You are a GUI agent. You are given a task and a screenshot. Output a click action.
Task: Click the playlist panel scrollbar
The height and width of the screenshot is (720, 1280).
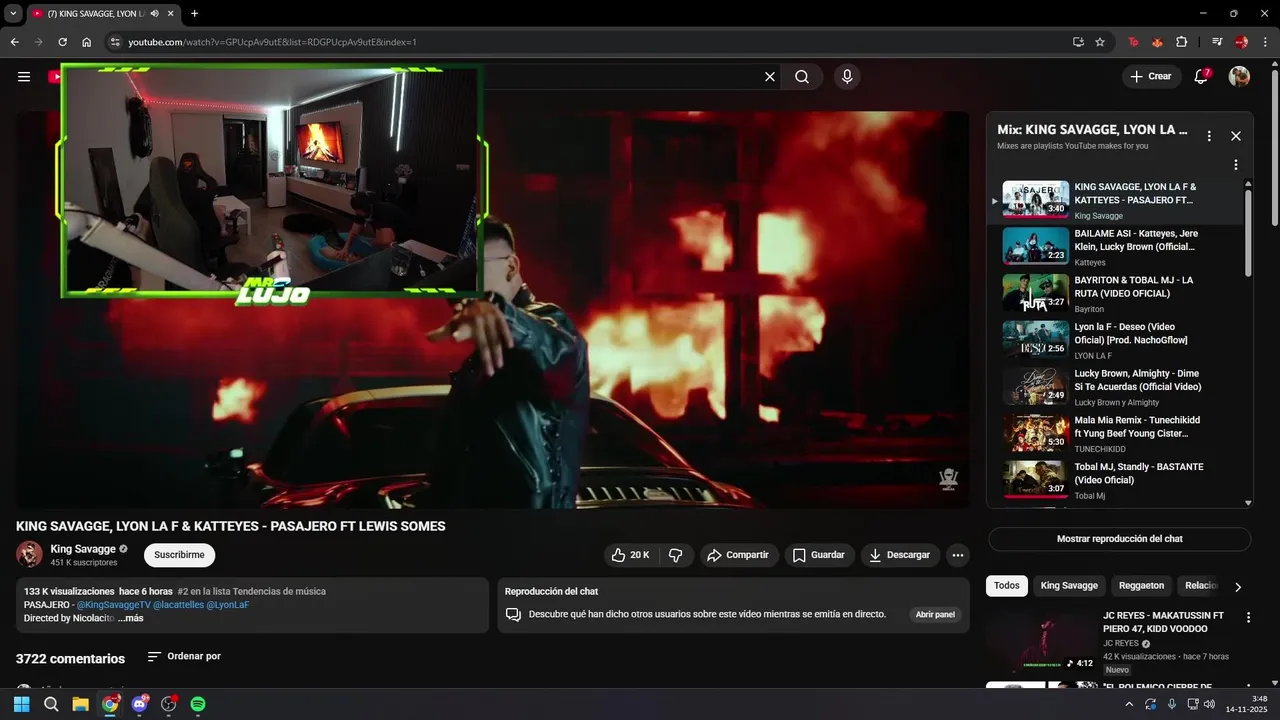pyautogui.click(x=1248, y=232)
